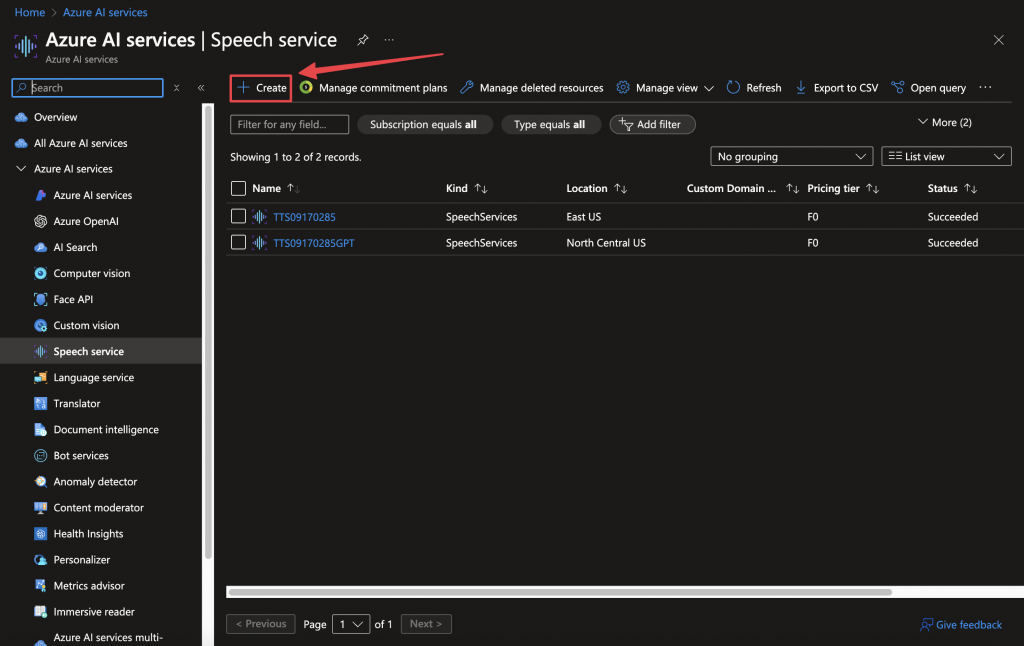This screenshot has width=1024, height=646.
Task: Click the Previous page button
Action: point(261,624)
